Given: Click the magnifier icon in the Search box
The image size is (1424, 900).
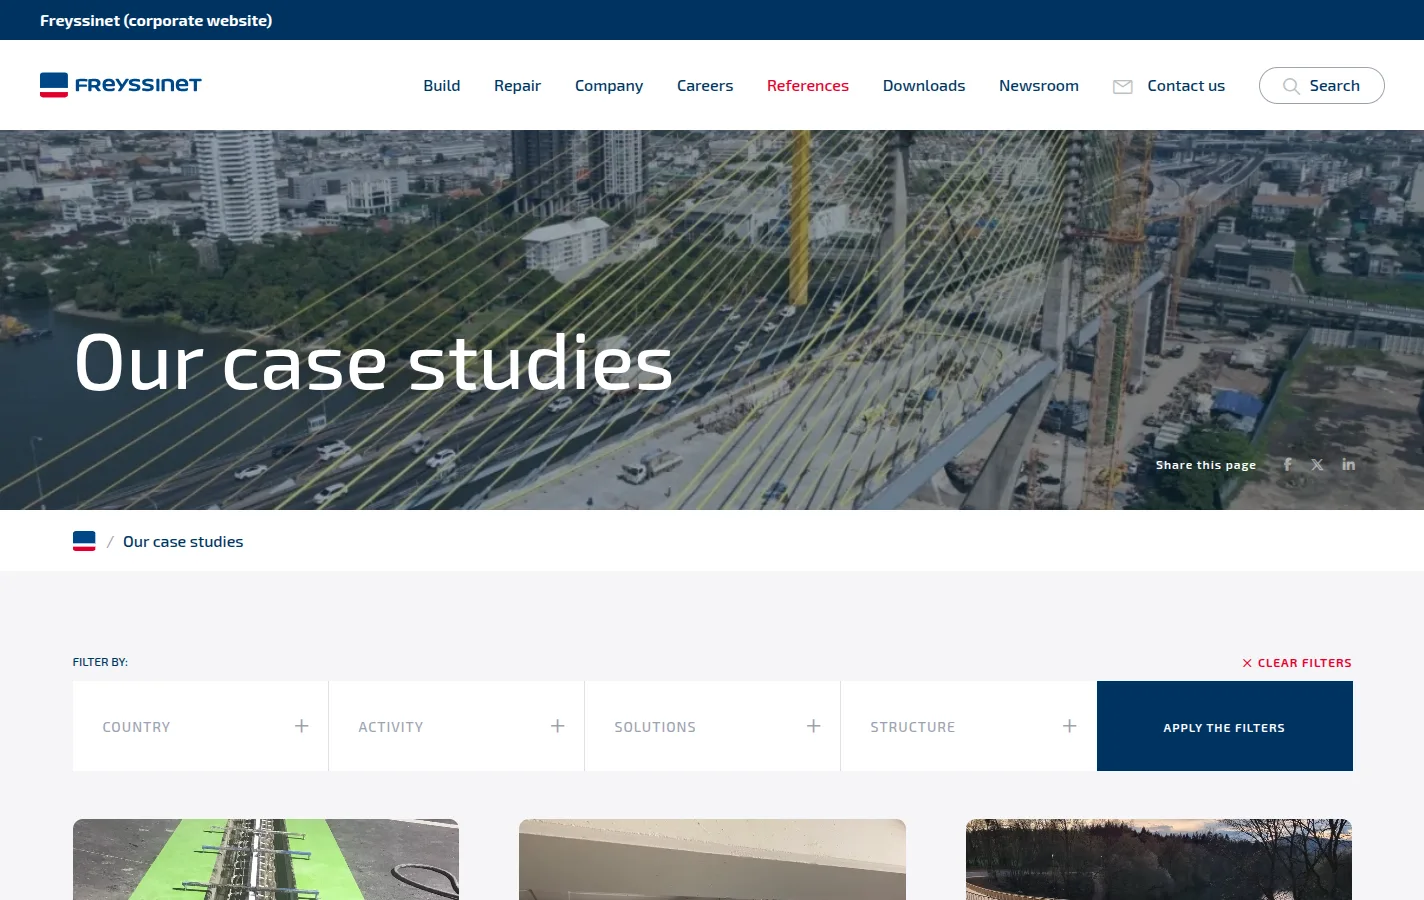Looking at the screenshot, I should 1291,86.
